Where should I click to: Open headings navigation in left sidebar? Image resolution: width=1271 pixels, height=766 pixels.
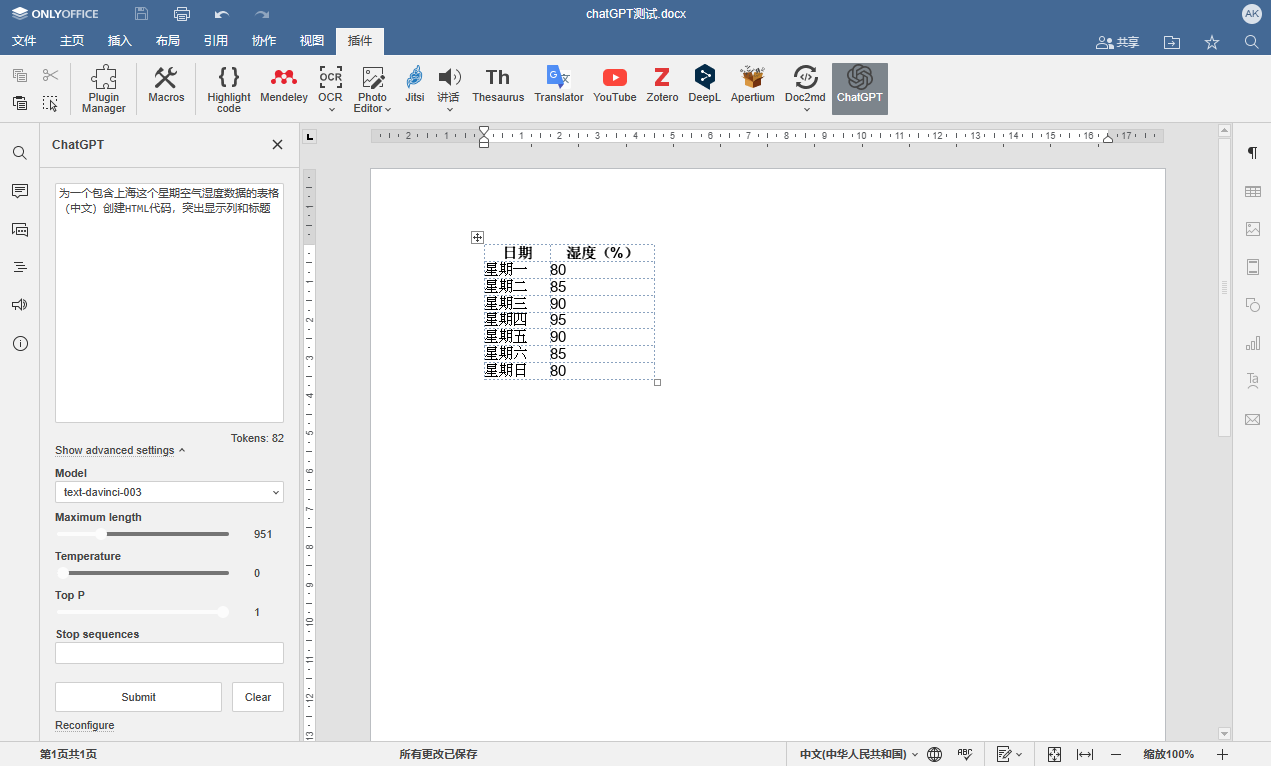(20, 267)
